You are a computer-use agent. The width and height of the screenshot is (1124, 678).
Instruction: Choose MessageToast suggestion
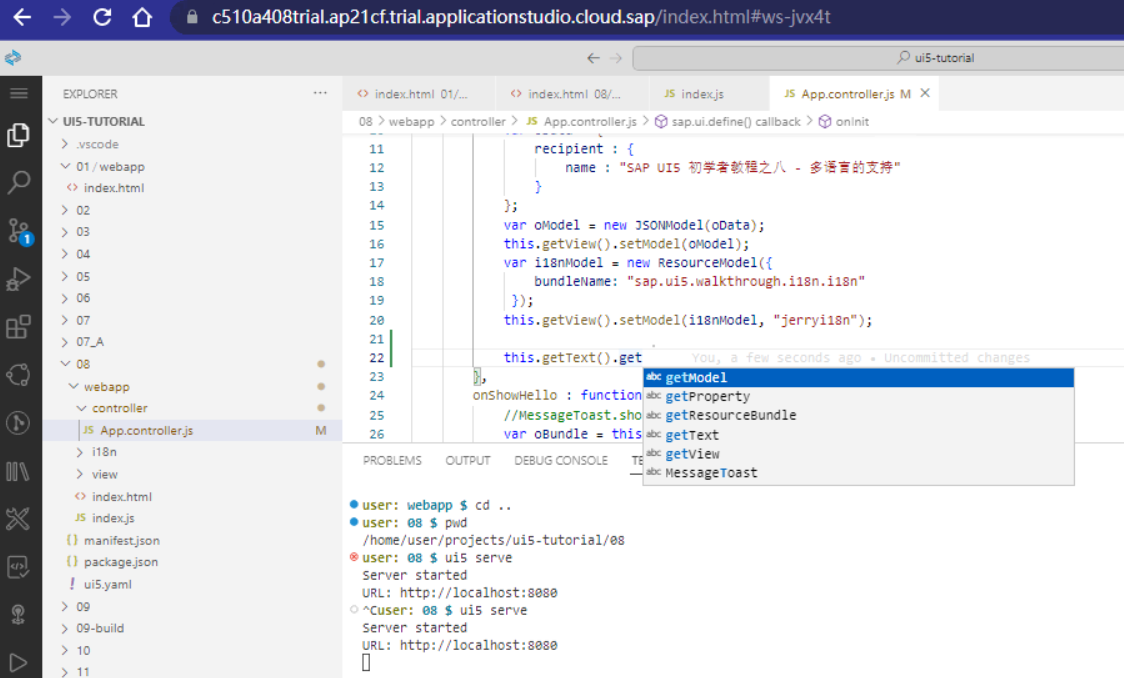click(858, 473)
